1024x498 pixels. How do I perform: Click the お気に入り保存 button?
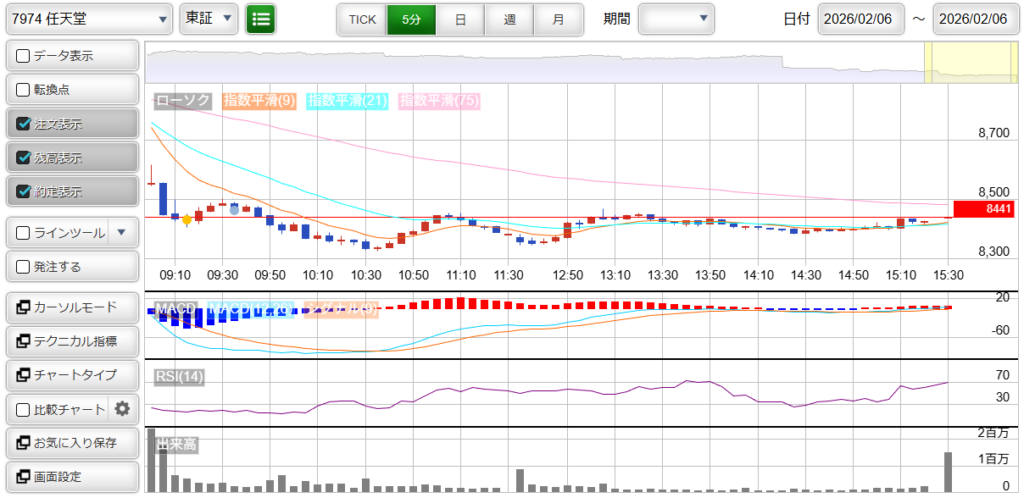click(71, 442)
